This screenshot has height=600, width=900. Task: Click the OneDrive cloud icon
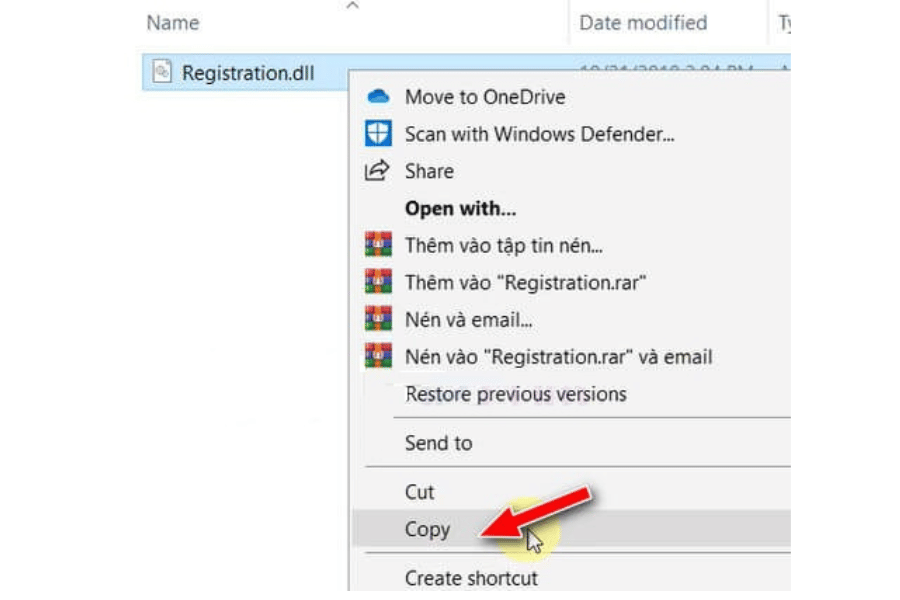pyautogui.click(x=377, y=97)
